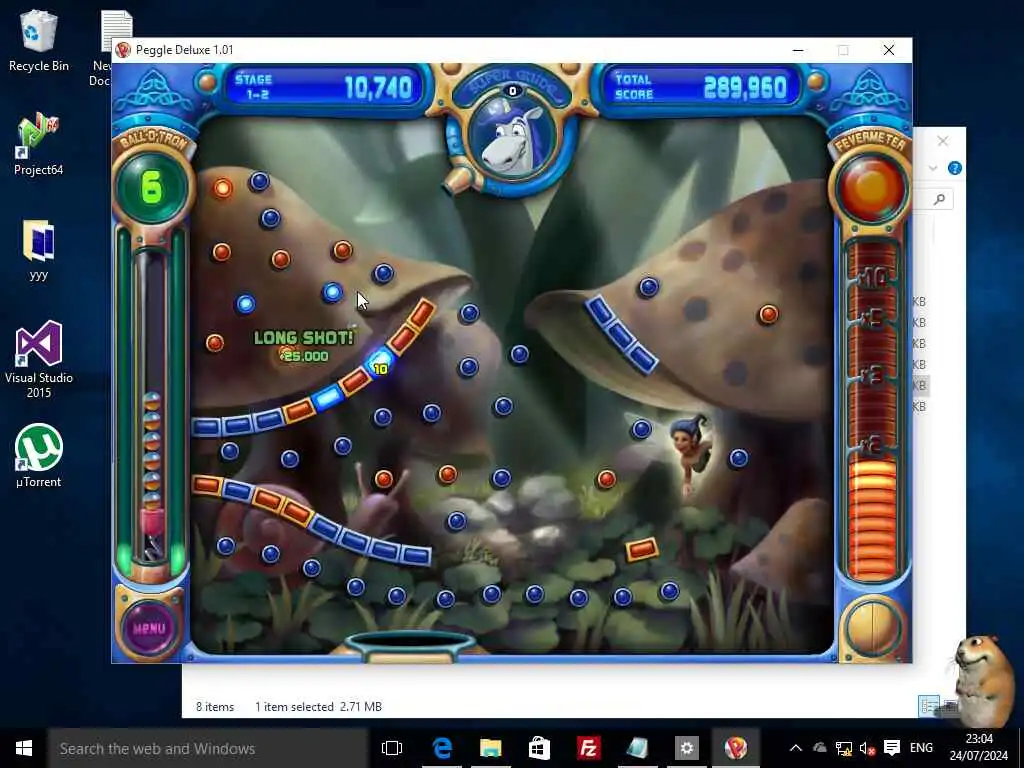Click the Fevermeter multiplier gauge
The width and height of the screenshot is (1024, 768).
[x=872, y=411]
